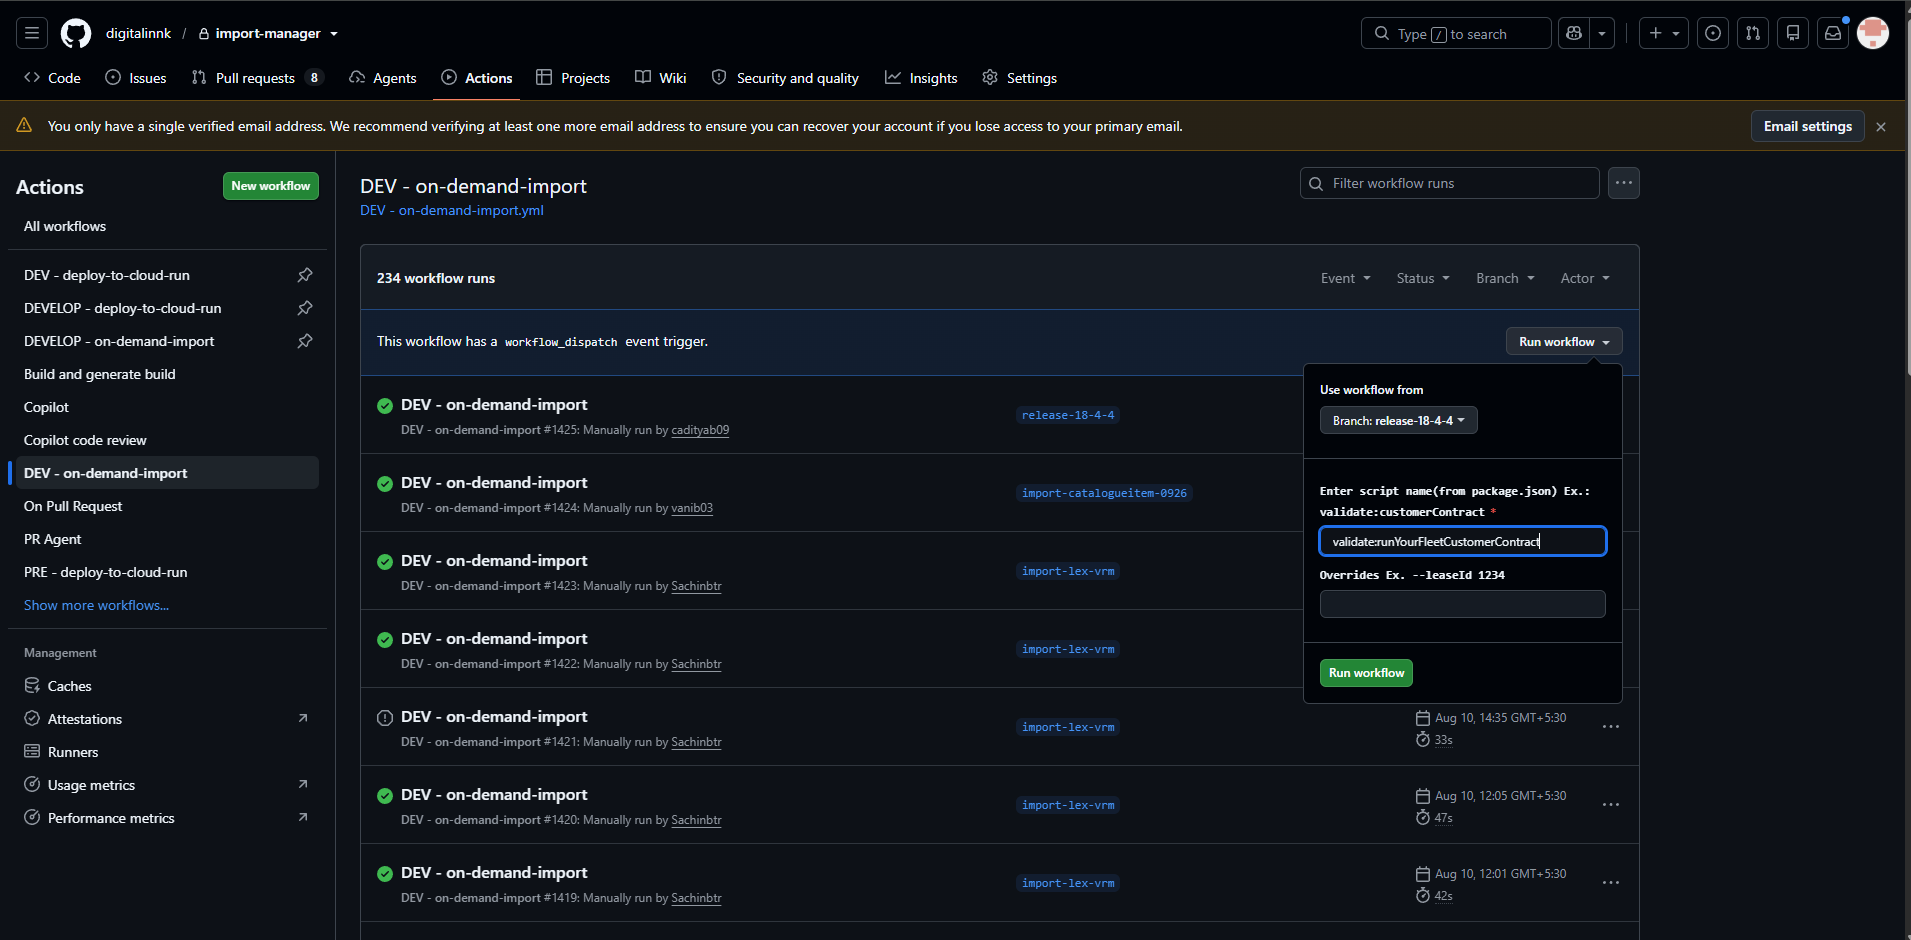This screenshot has height=940, width=1911.
Task: Unpin DEV - deploy-to-cloud-run workflow
Action: pos(305,275)
